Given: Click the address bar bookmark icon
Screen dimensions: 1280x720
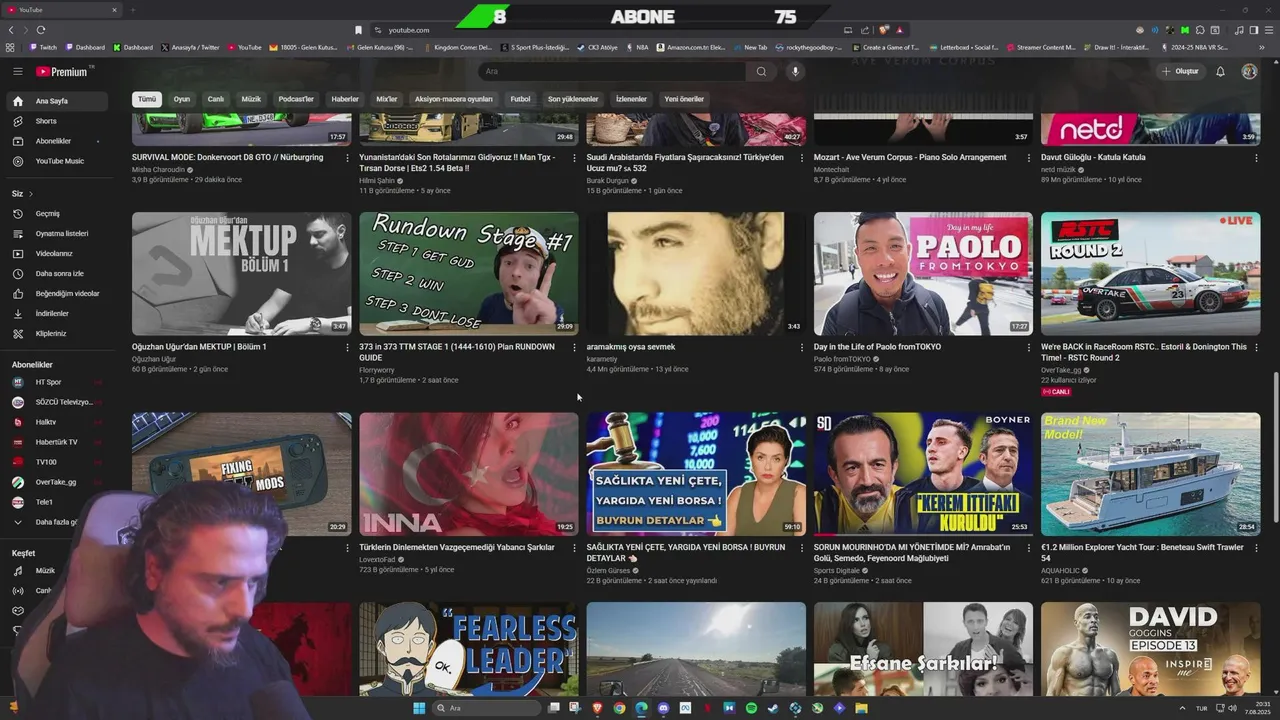Looking at the screenshot, I should click(359, 30).
